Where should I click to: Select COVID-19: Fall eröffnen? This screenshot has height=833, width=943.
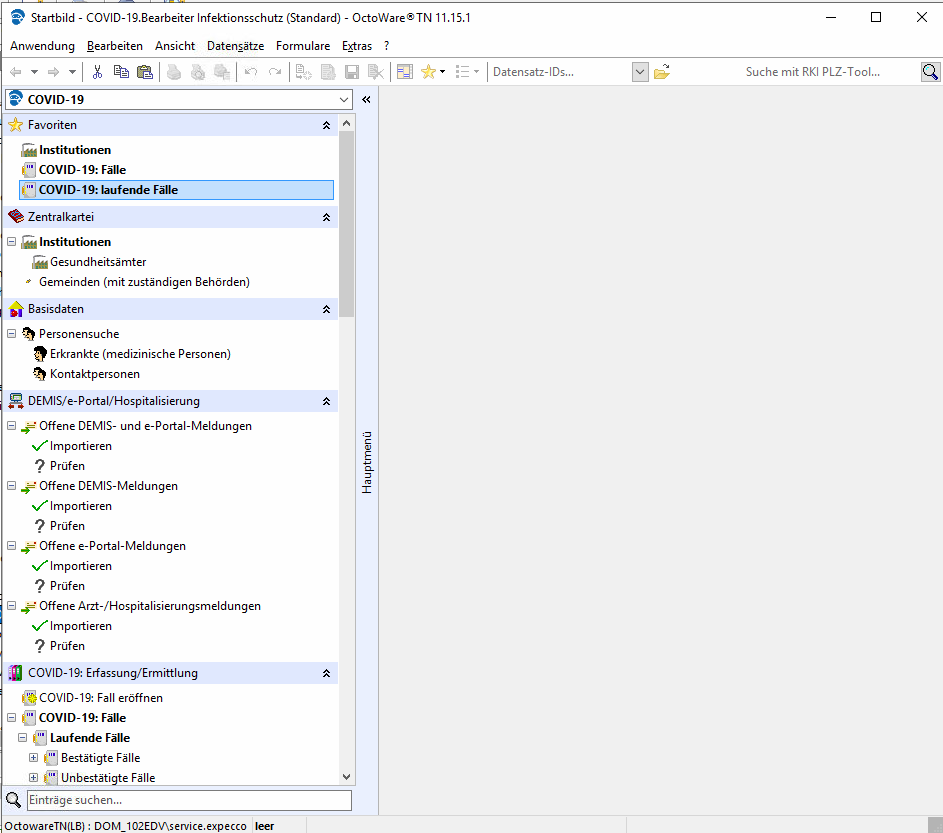point(100,698)
